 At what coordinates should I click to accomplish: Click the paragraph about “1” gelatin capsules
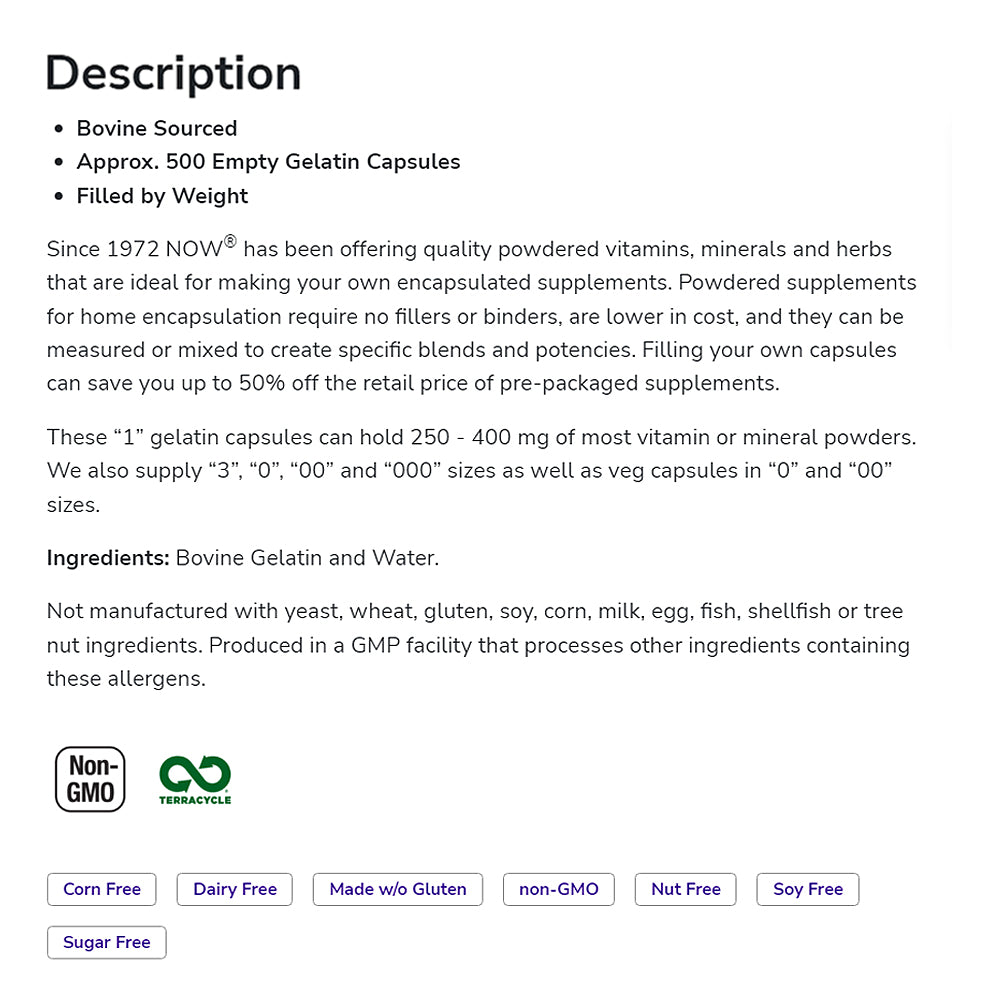[480, 470]
